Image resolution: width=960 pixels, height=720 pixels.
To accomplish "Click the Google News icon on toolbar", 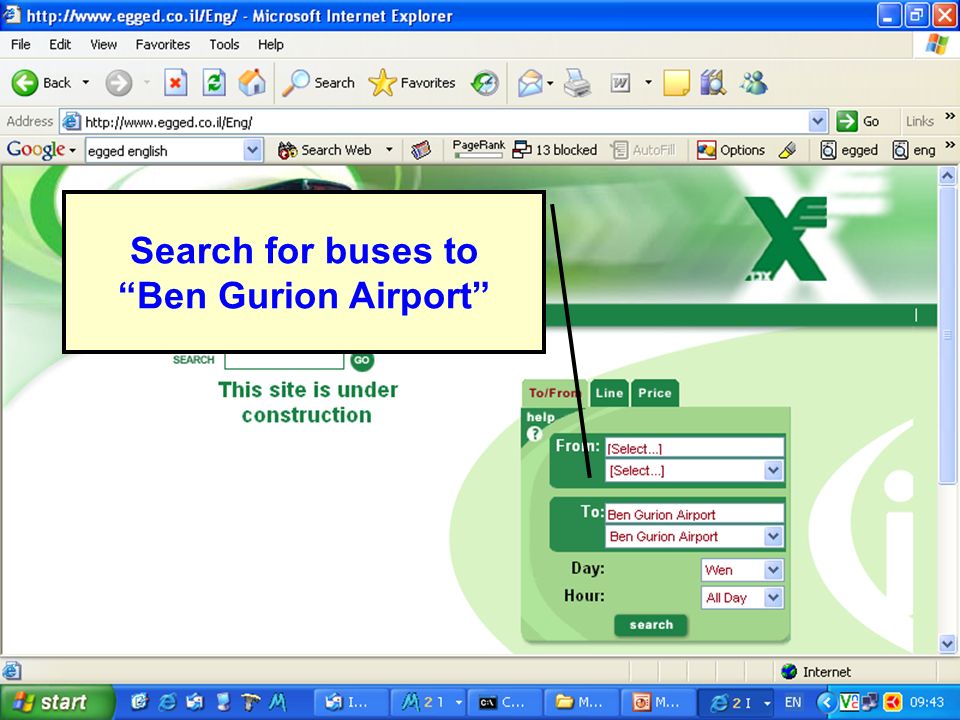I will click(421, 150).
